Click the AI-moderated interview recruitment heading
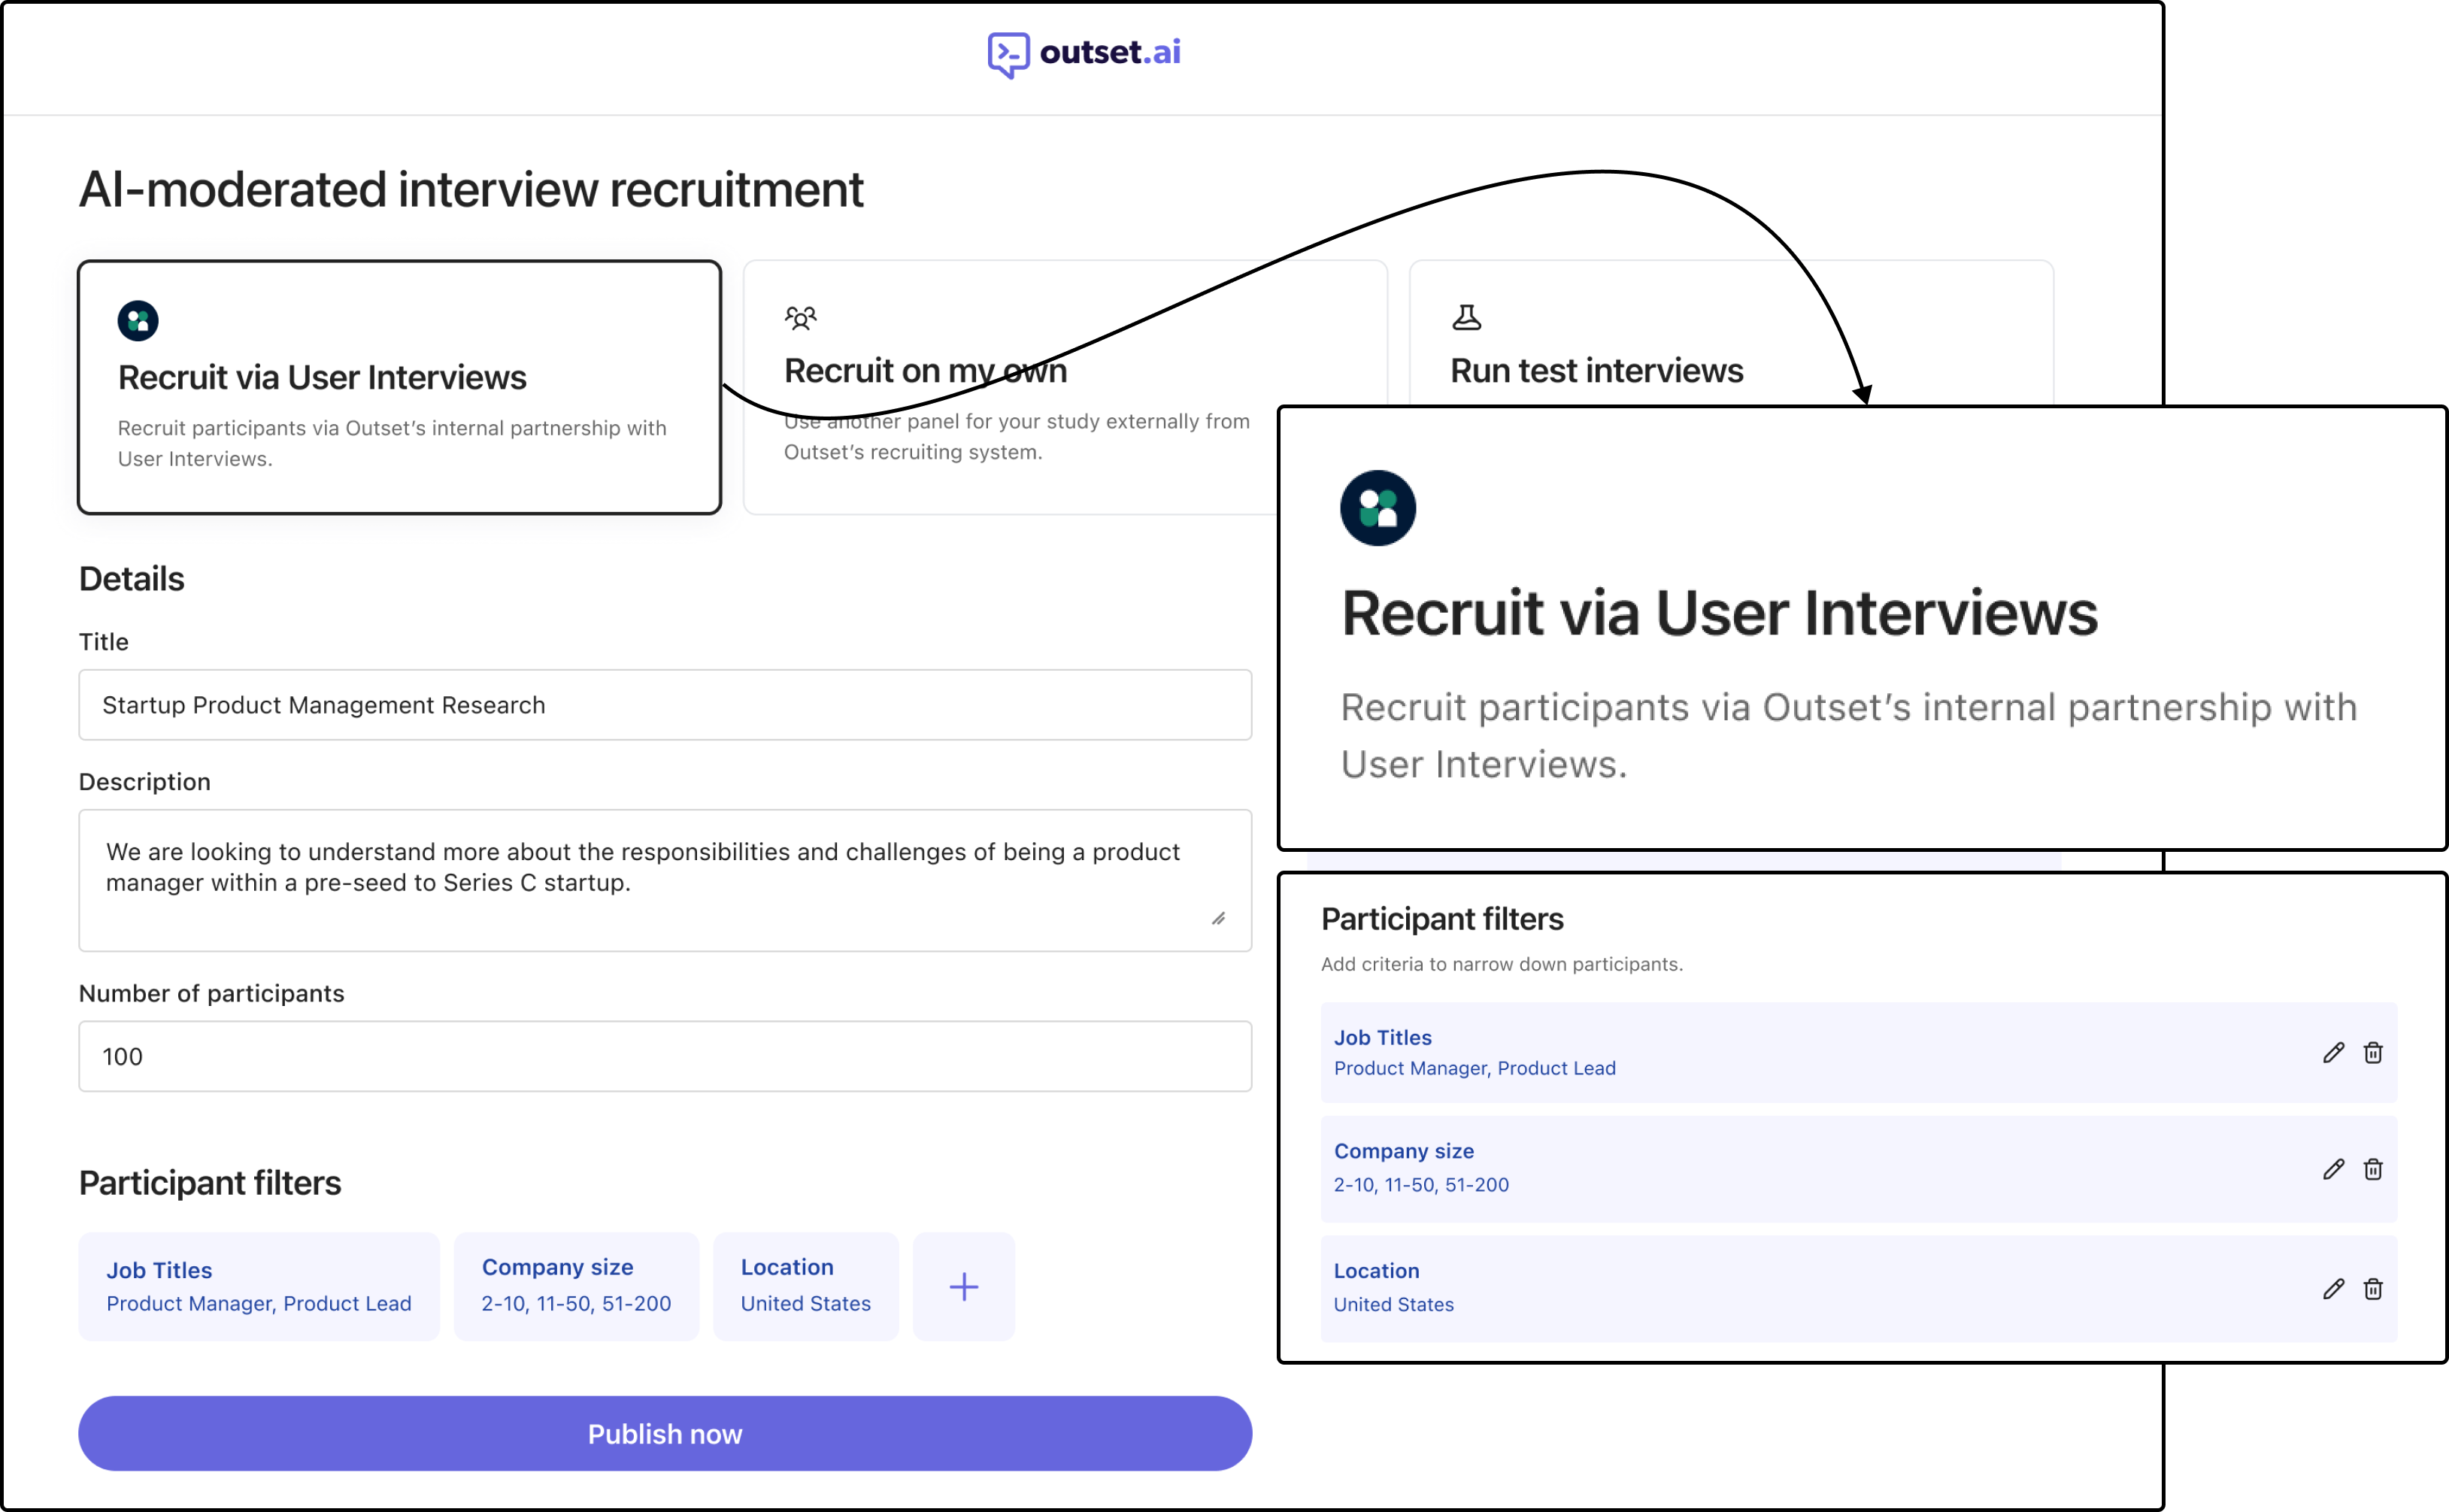 coord(471,190)
